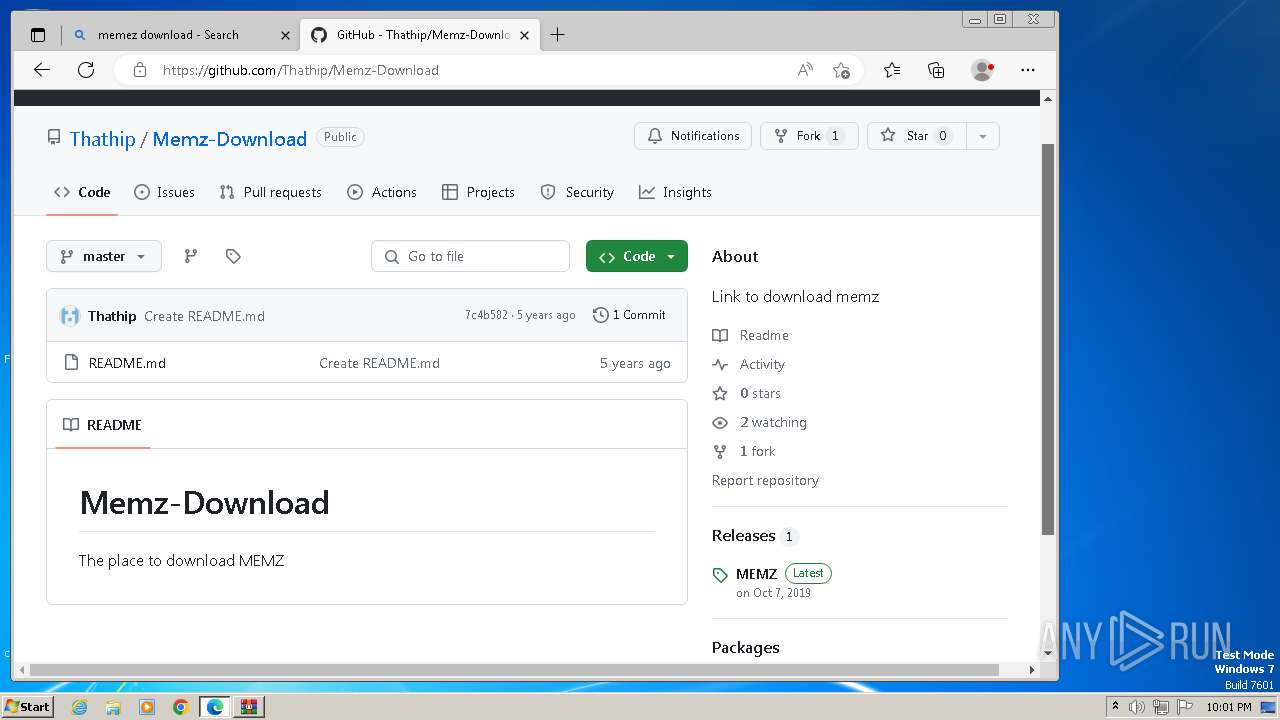Close the memez download Search tab
This screenshot has height=720, width=1280.
(x=285, y=35)
